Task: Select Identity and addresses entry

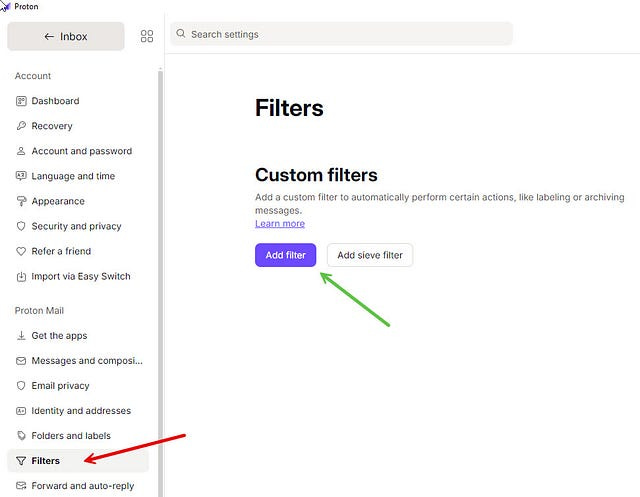Action: pos(78,410)
